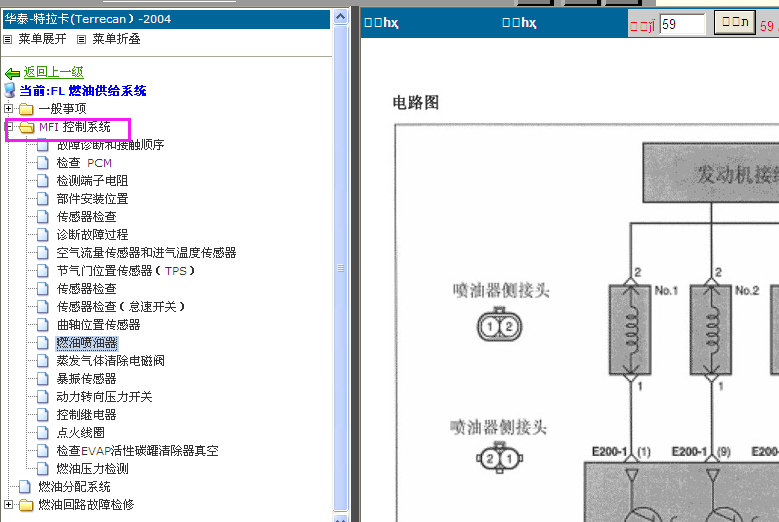779x522 pixels.
Task: Click the scroll-up arrow of tree scrollbar
Action: point(340,16)
